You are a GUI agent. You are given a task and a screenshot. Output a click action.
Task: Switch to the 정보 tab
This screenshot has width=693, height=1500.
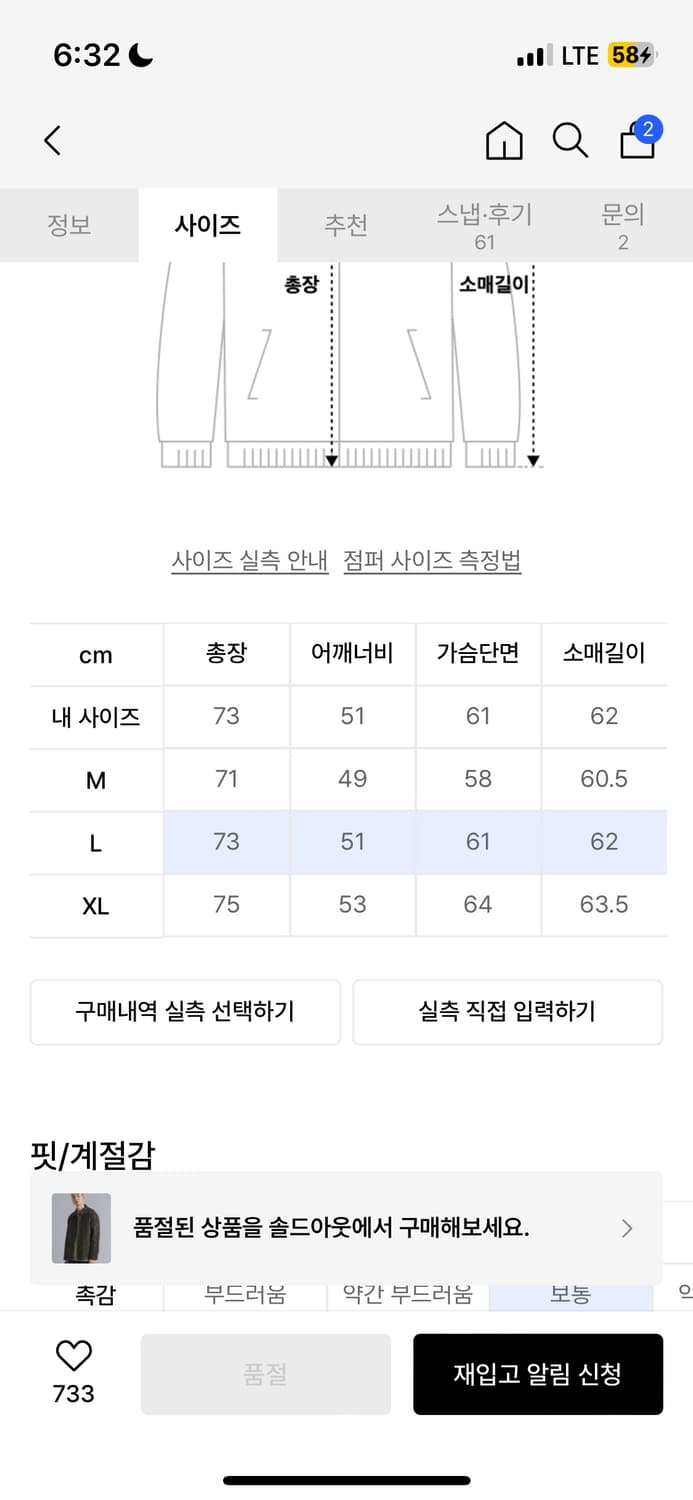(x=69, y=224)
